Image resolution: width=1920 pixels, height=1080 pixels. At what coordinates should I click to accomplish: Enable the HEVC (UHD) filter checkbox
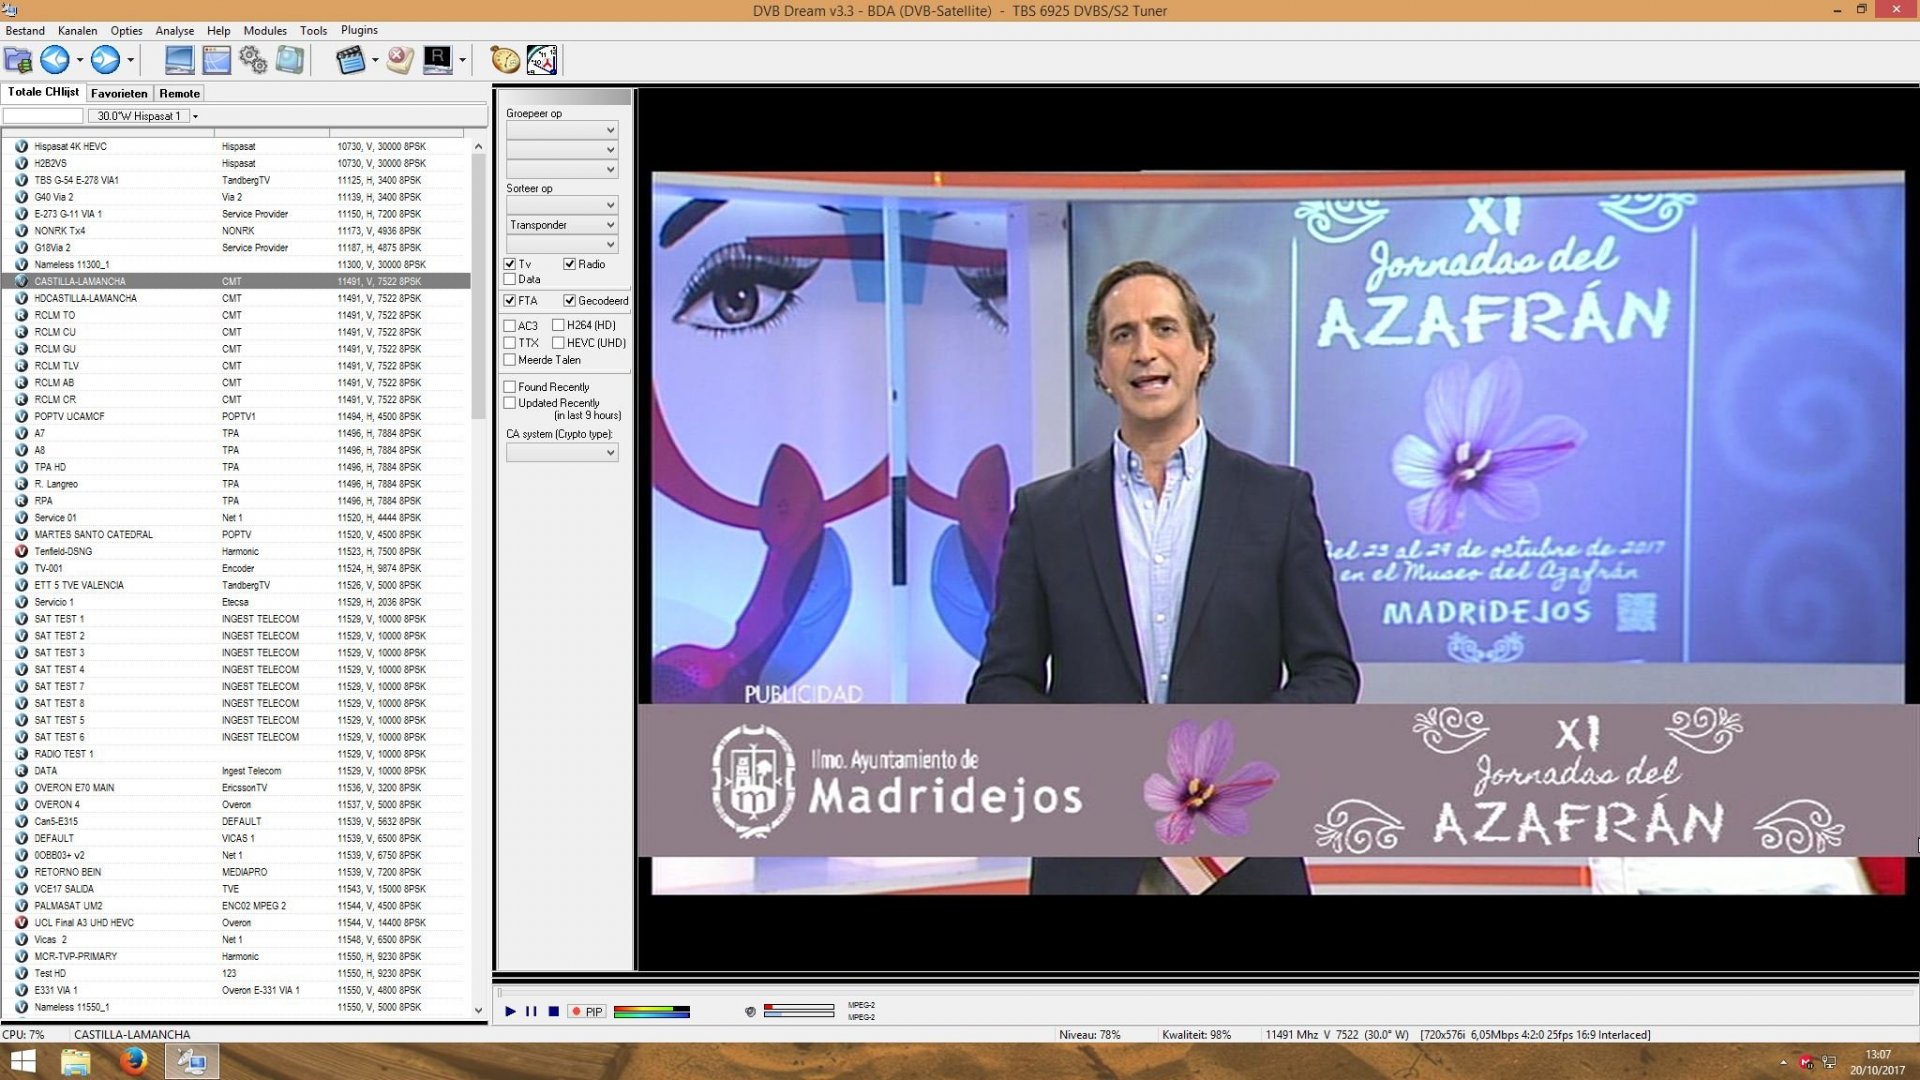point(558,342)
